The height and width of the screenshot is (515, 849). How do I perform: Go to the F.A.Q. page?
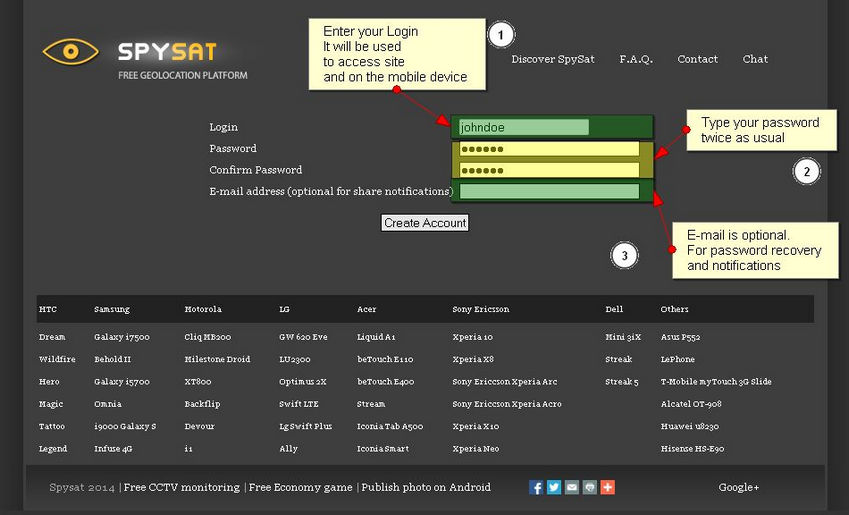pos(636,59)
